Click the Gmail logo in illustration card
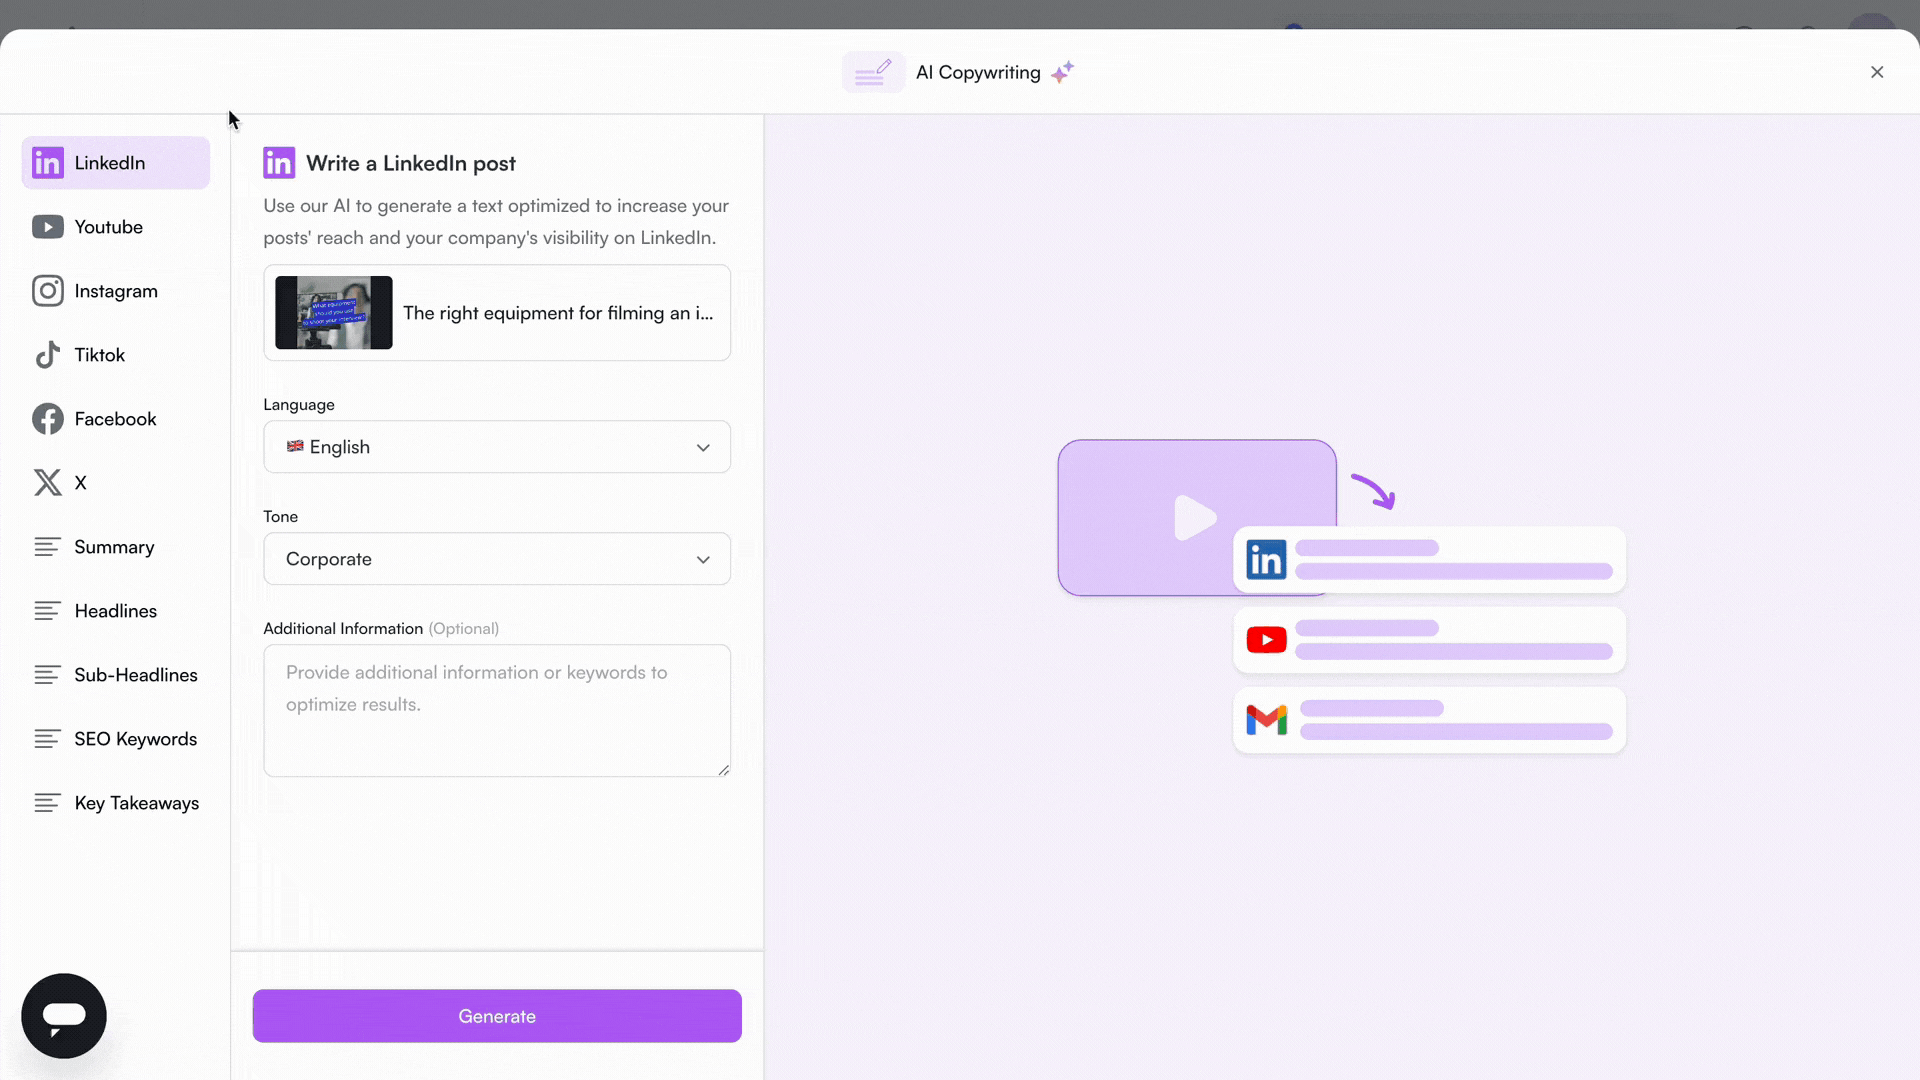The image size is (1920, 1080). (1266, 720)
